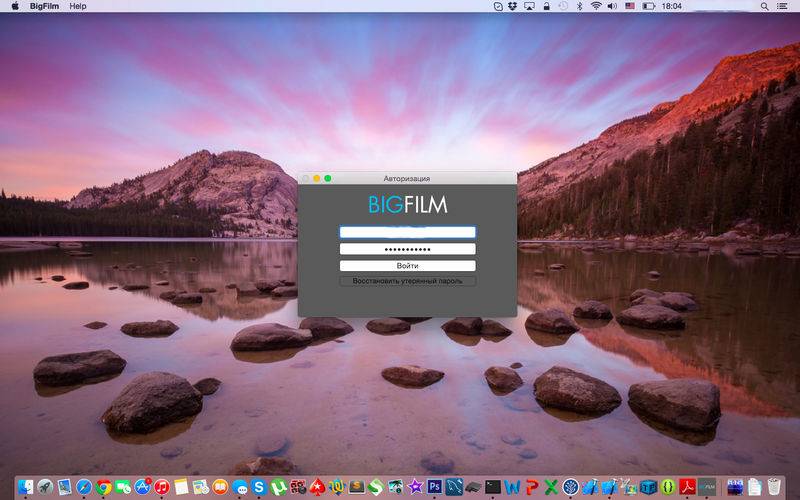Open Spotlight search in menu bar
The image size is (800, 500).
pyautogui.click(x=764, y=6)
